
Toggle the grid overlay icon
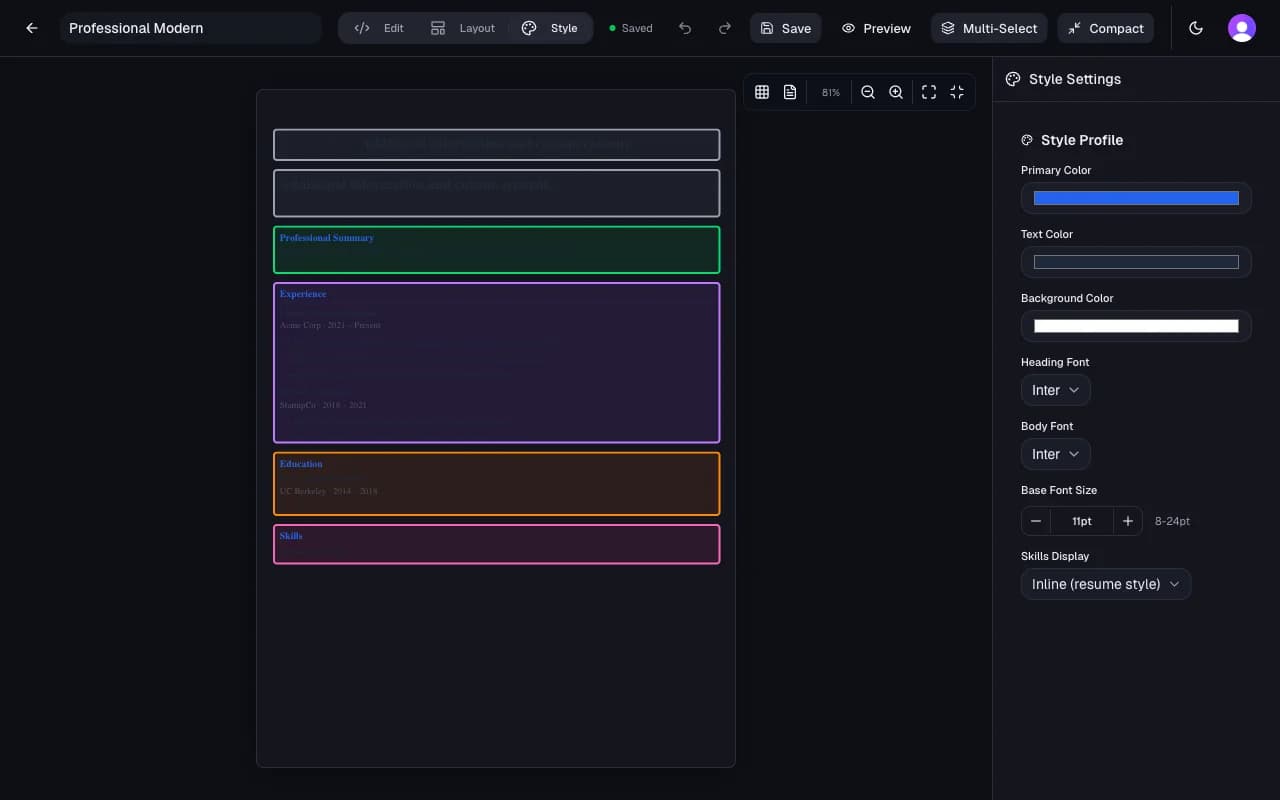(762, 92)
